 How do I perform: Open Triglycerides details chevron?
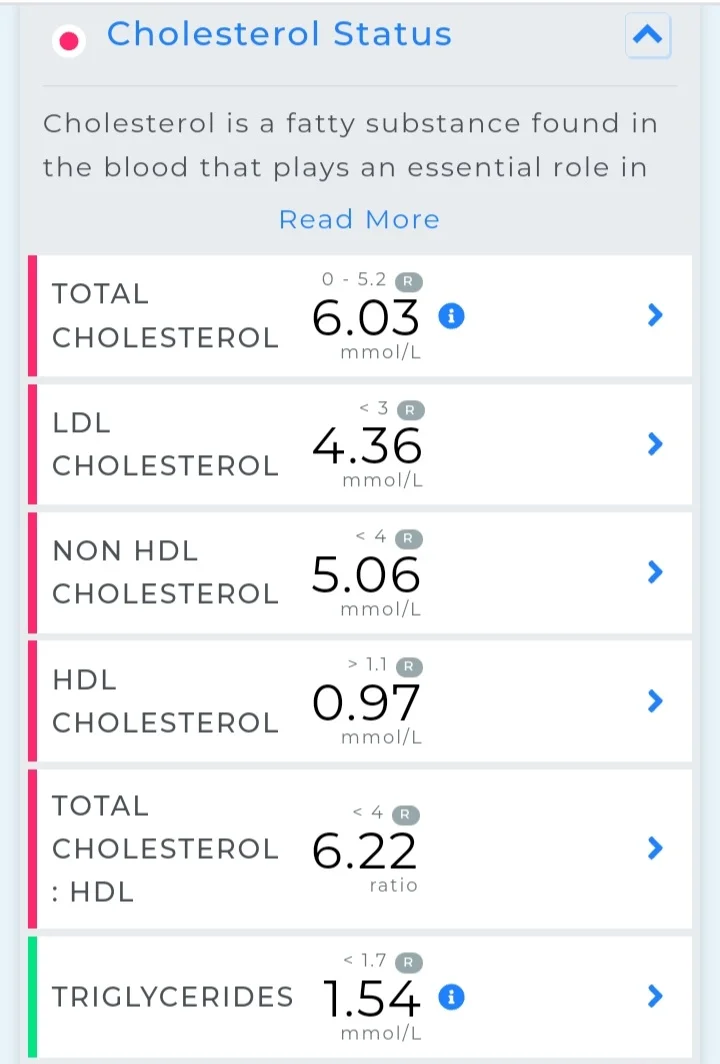655,996
